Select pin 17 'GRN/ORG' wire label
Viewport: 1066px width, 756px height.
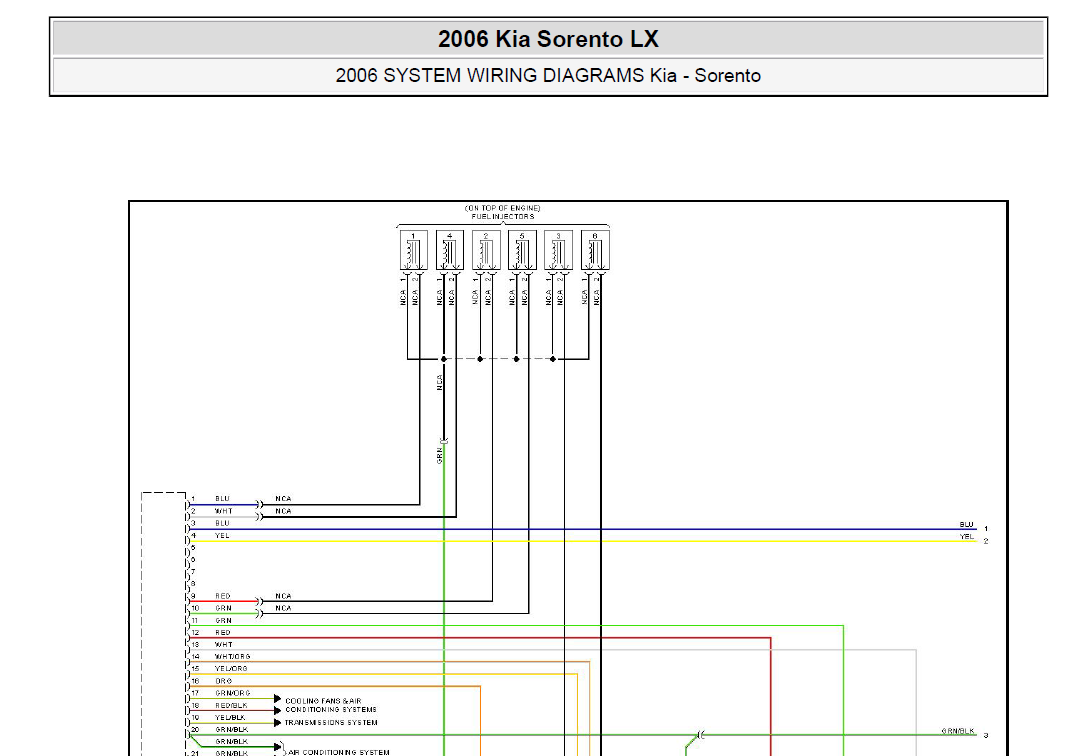click(233, 693)
